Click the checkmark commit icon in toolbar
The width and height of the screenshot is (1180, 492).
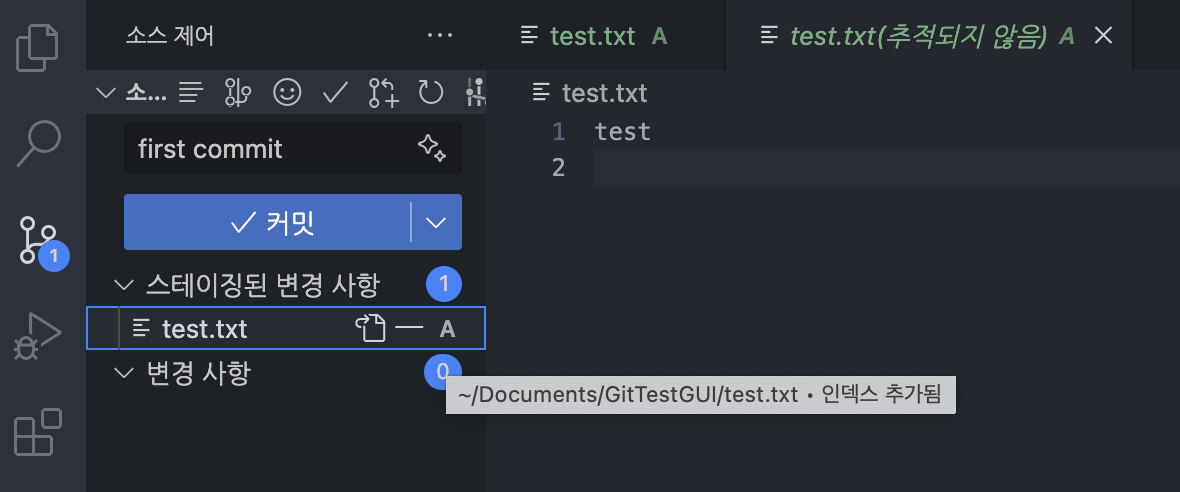click(334, 93)
